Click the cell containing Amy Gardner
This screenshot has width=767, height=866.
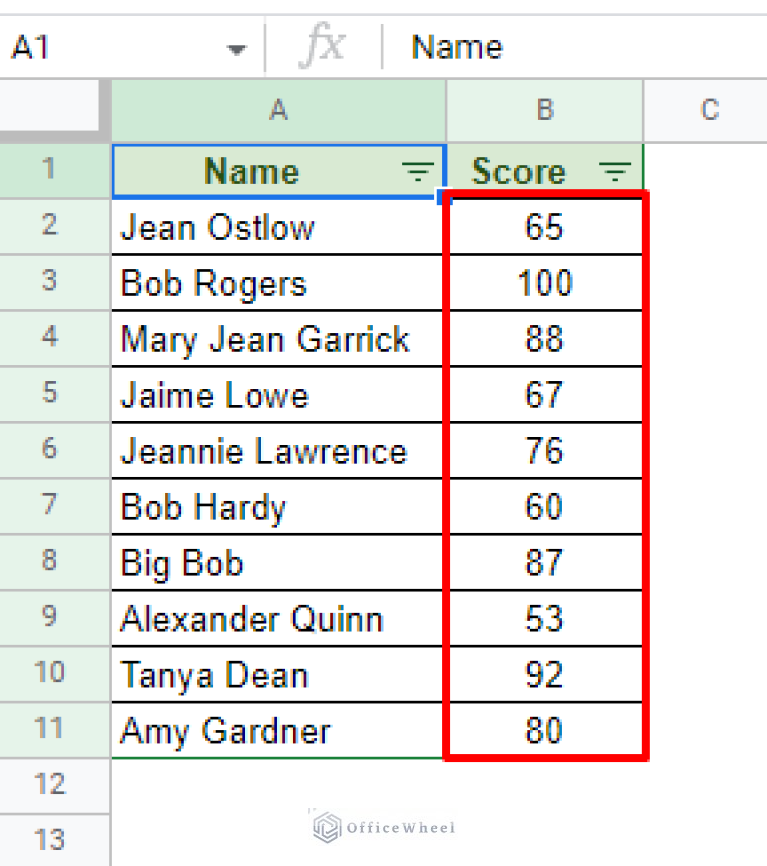[x=277, y=730]
